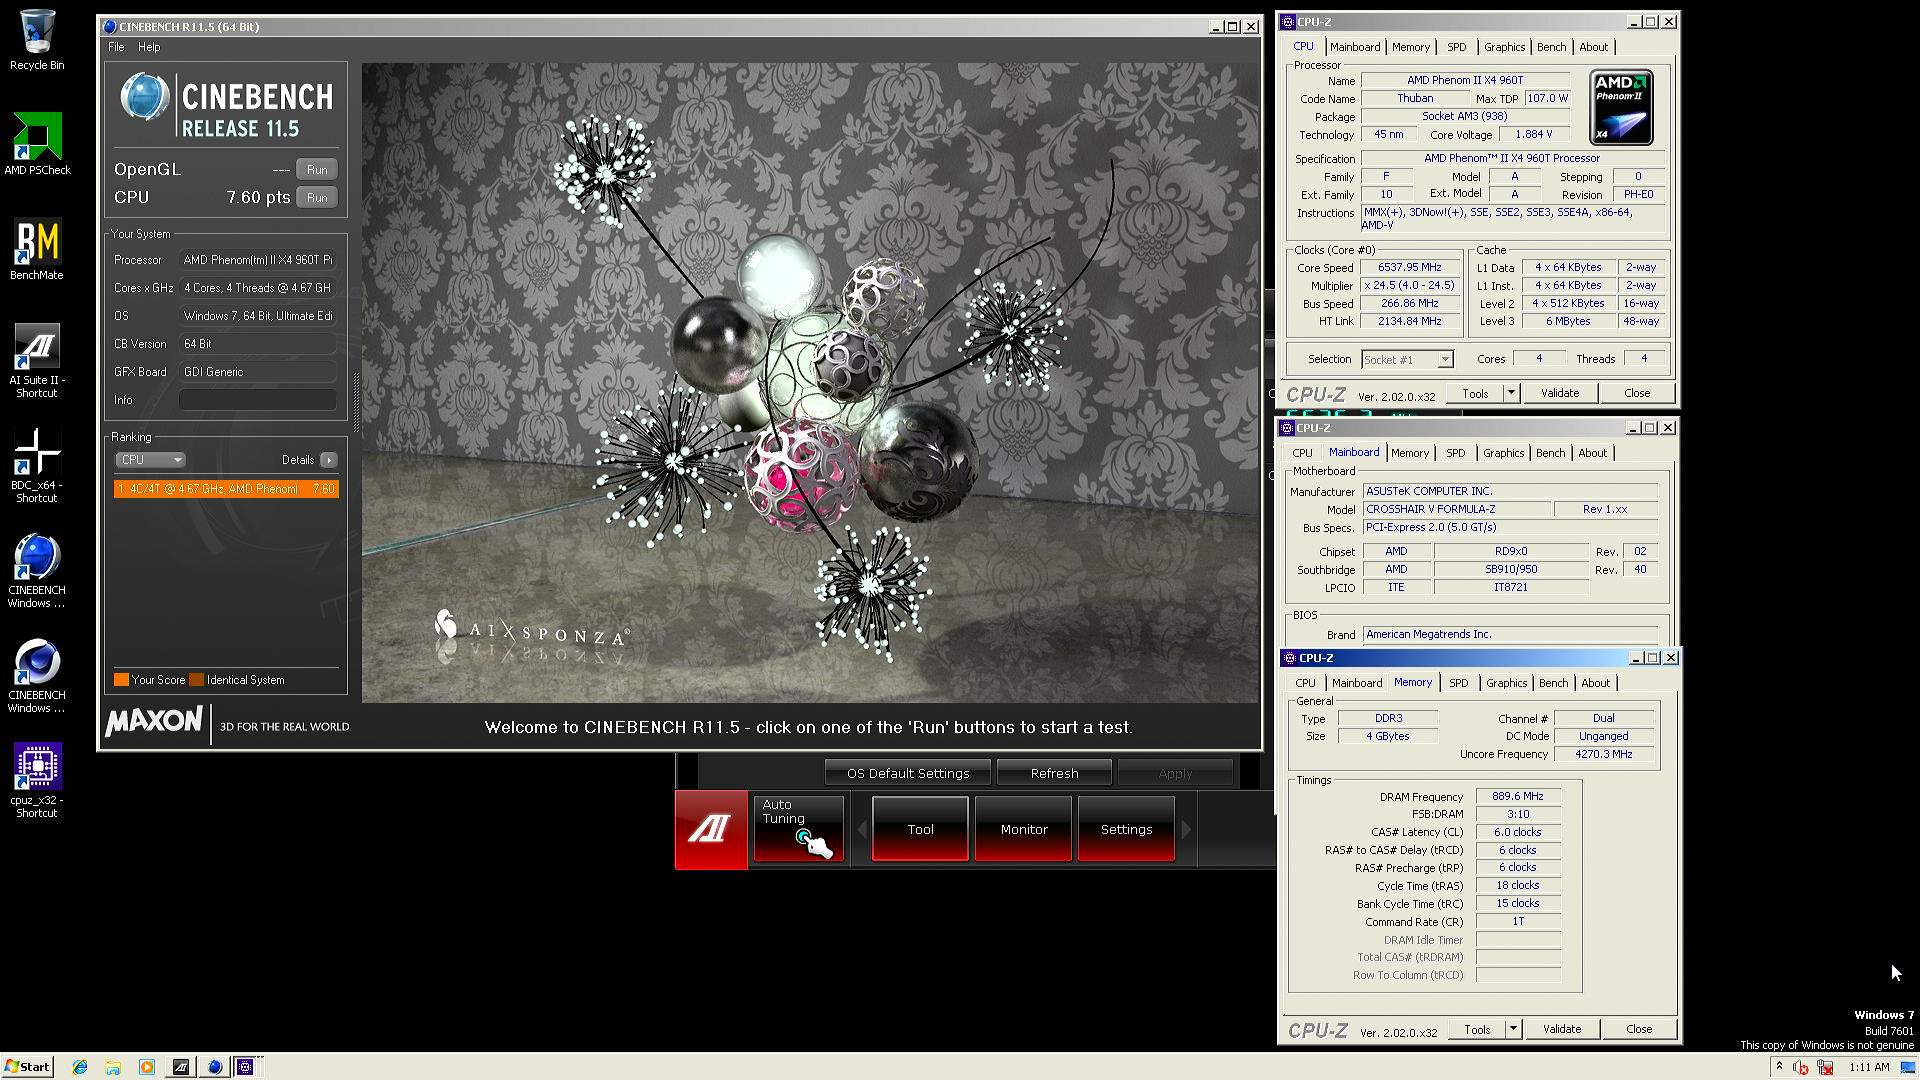Open AI Suite II shortcut icon
Viewport: 1920px width, 1080px height.
pyautogui.click(x=37, y=361)
